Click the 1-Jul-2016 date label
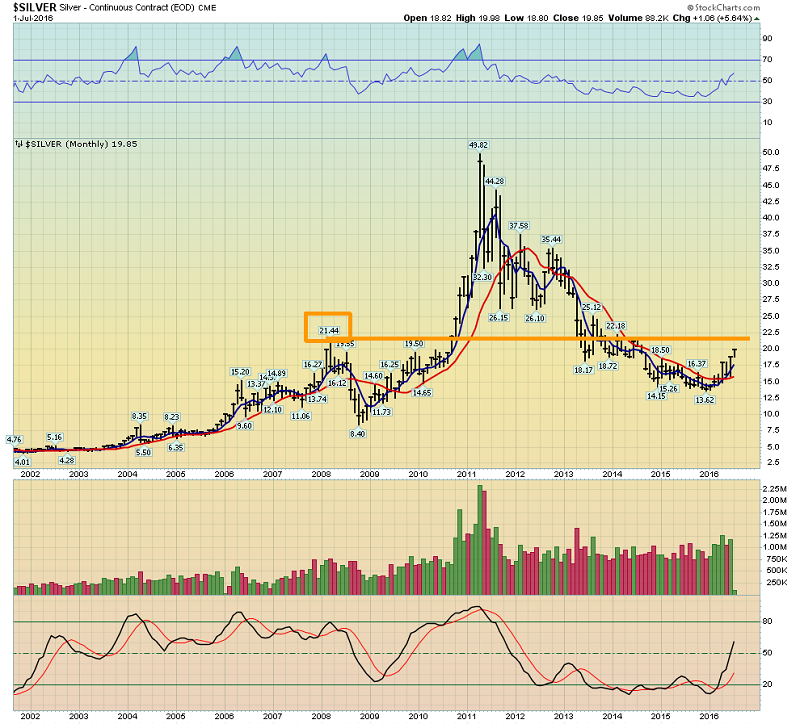The width and height of the screenshot is (800, 724). [33, 18]
